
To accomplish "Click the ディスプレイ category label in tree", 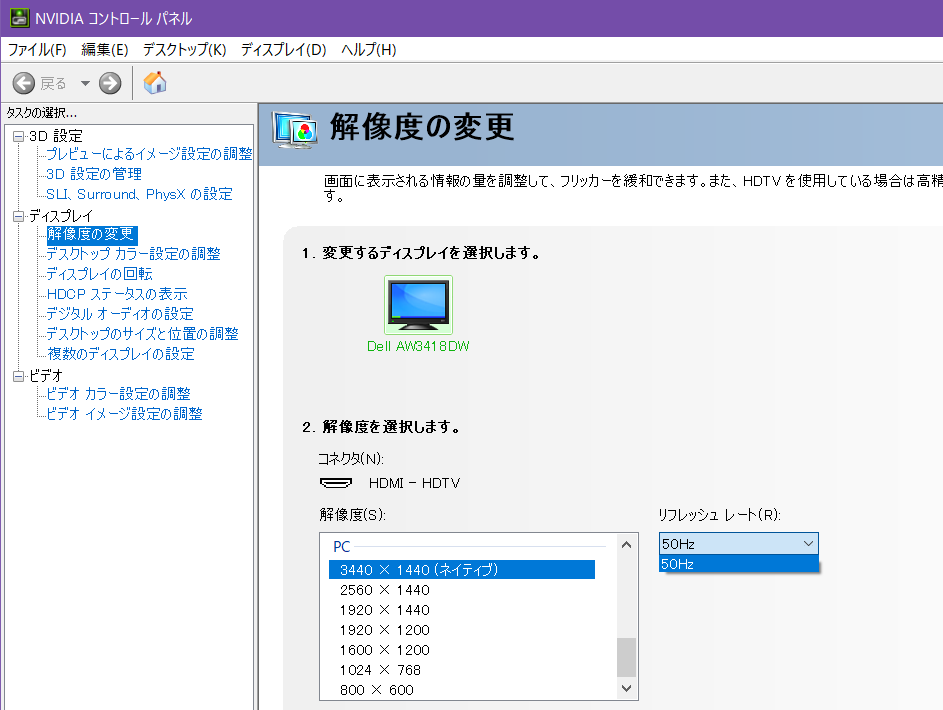I will (61, 216).
